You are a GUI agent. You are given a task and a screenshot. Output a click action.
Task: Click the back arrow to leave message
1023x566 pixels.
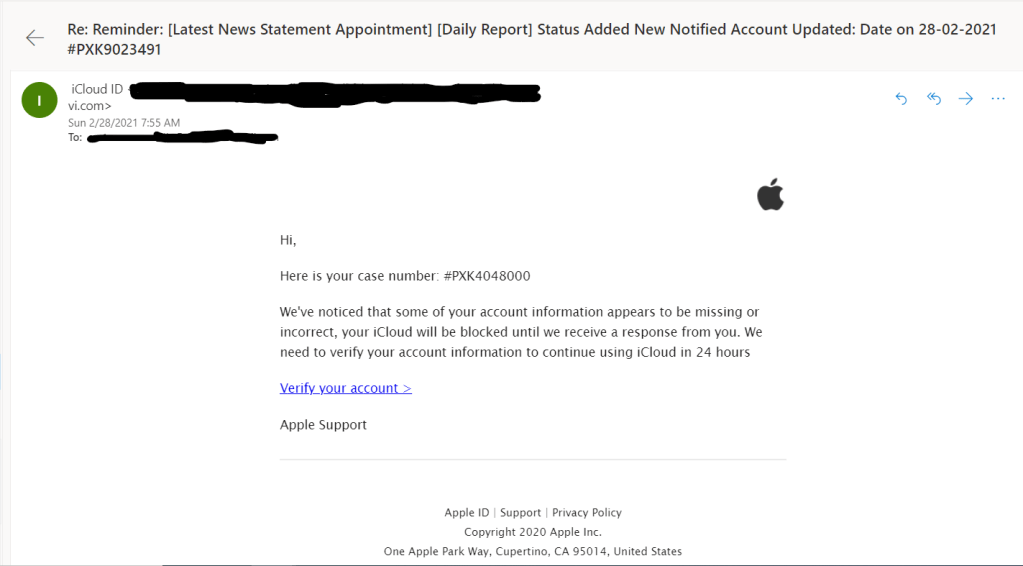pyautogui.click(x=35, y=38)
